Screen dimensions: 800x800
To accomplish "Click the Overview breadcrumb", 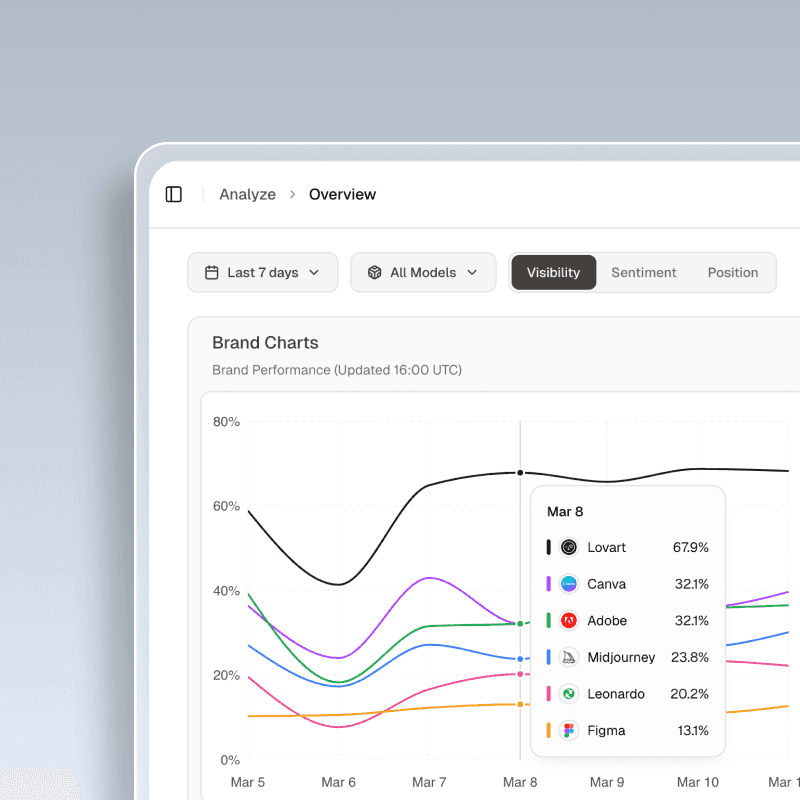I will tap(342, 194).
